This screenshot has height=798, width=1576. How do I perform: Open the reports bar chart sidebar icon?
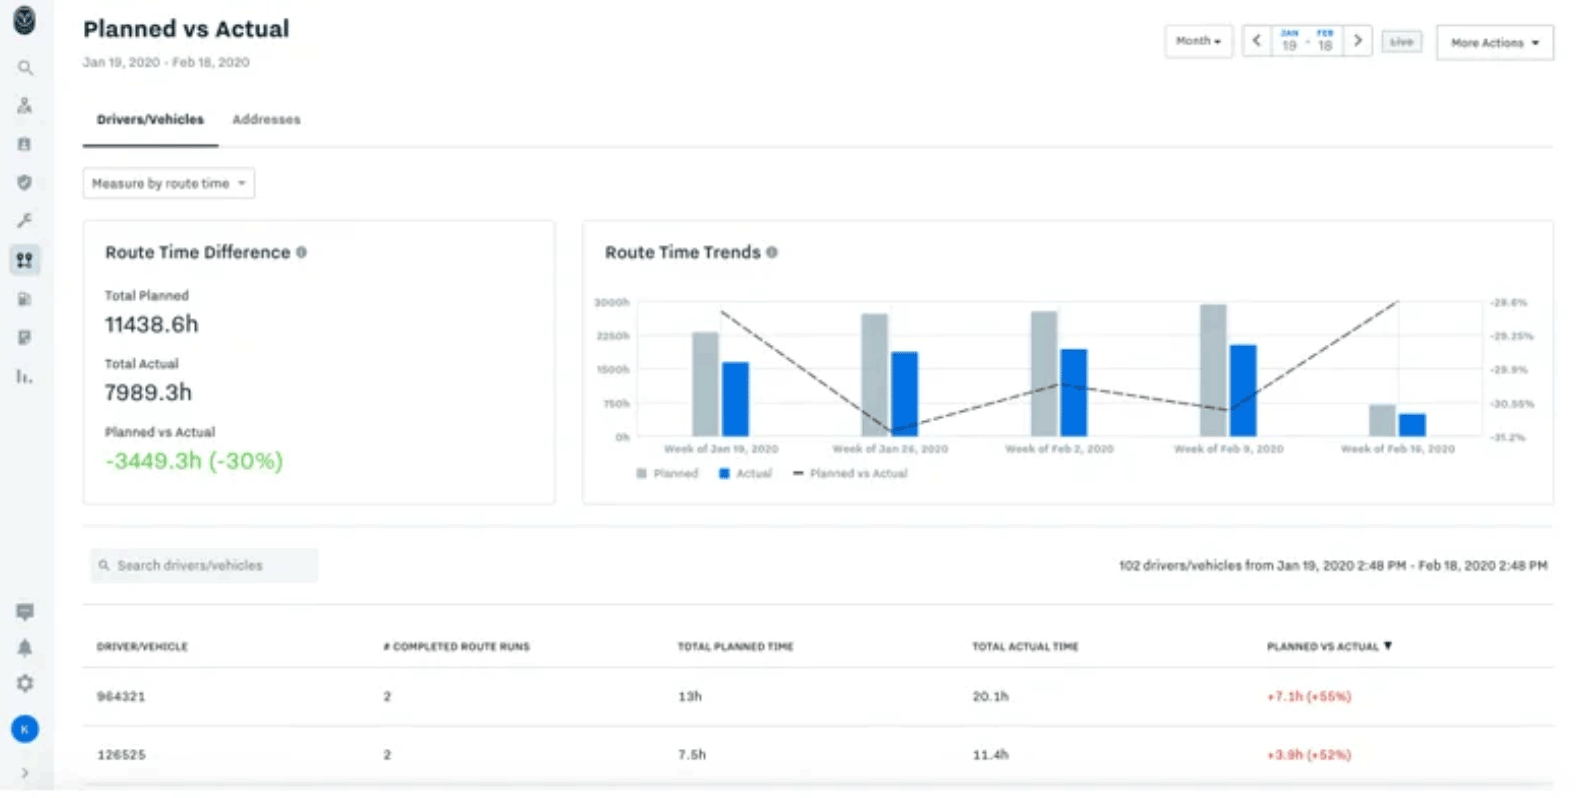[x=25, y=377]
